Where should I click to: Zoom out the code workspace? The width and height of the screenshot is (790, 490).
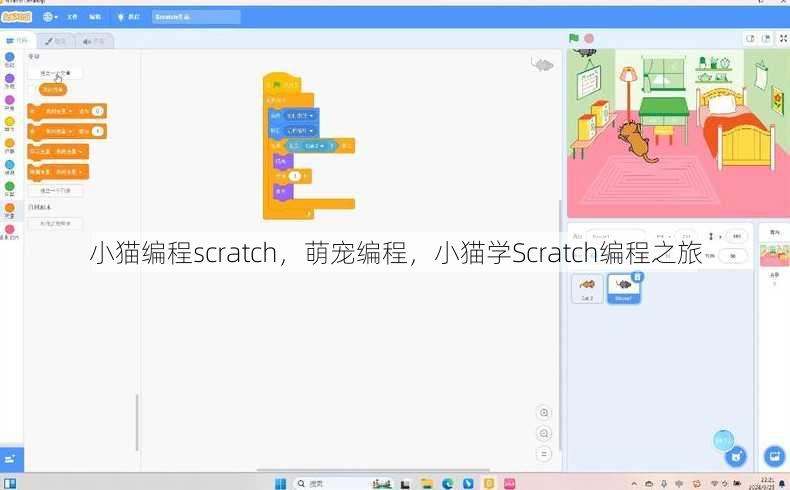[544, 433]
